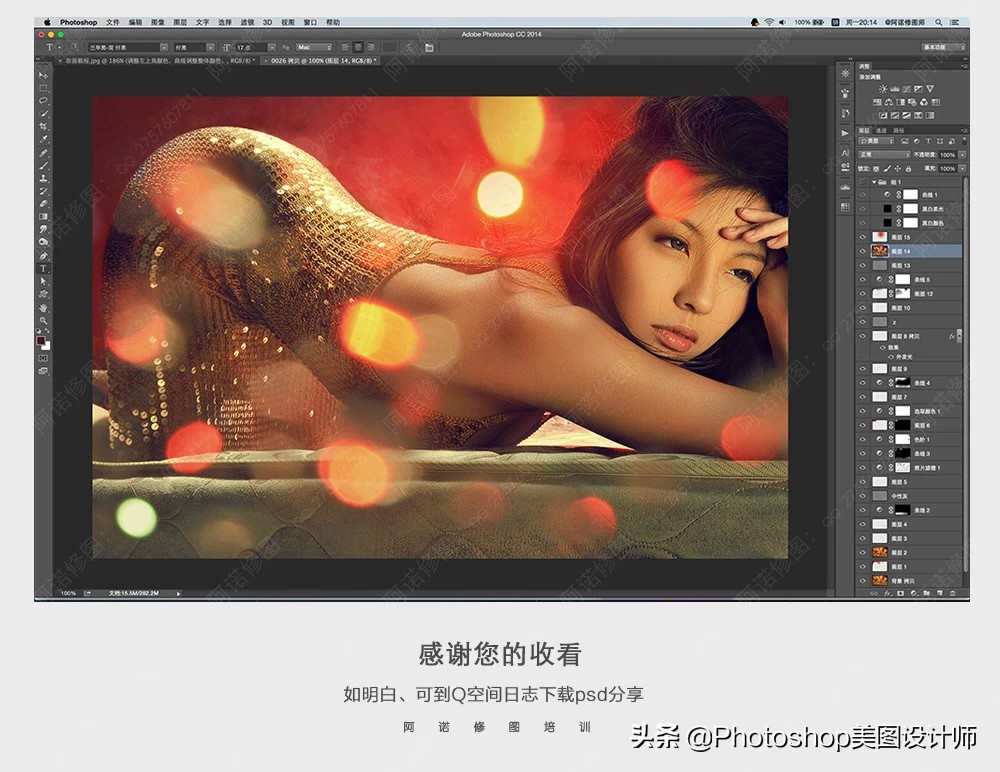Image resolution: width=1000 pixels, height=772 pixels.
Task: Click the text color swatch in options bar
Action: 389,47
